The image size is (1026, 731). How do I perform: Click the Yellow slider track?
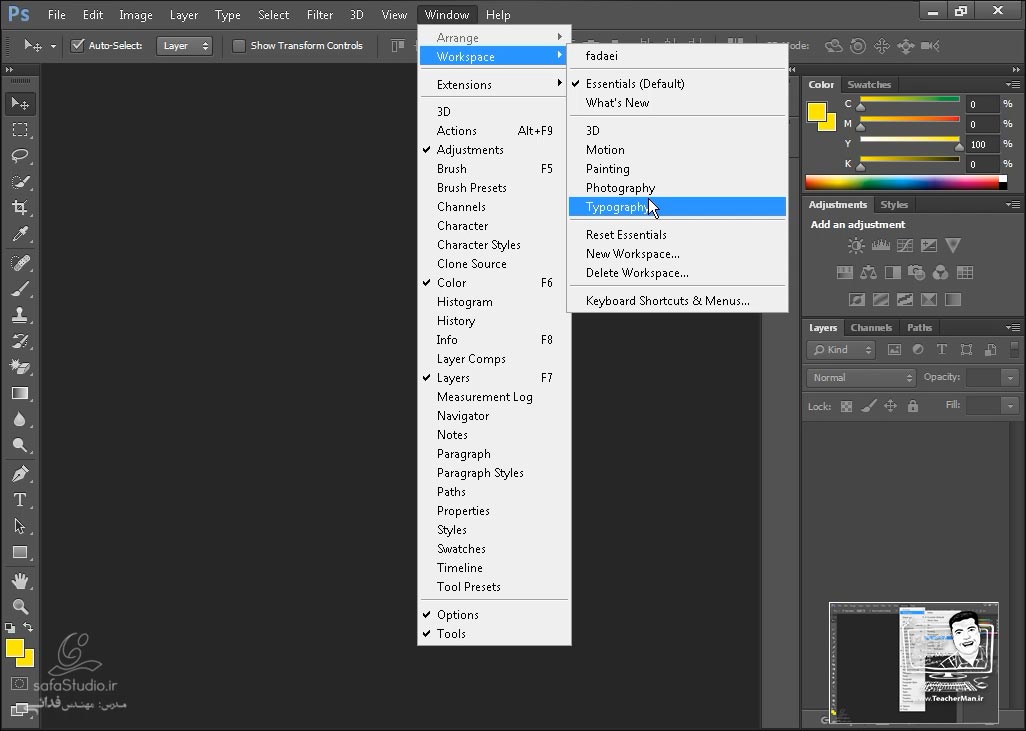pos(910,139)
